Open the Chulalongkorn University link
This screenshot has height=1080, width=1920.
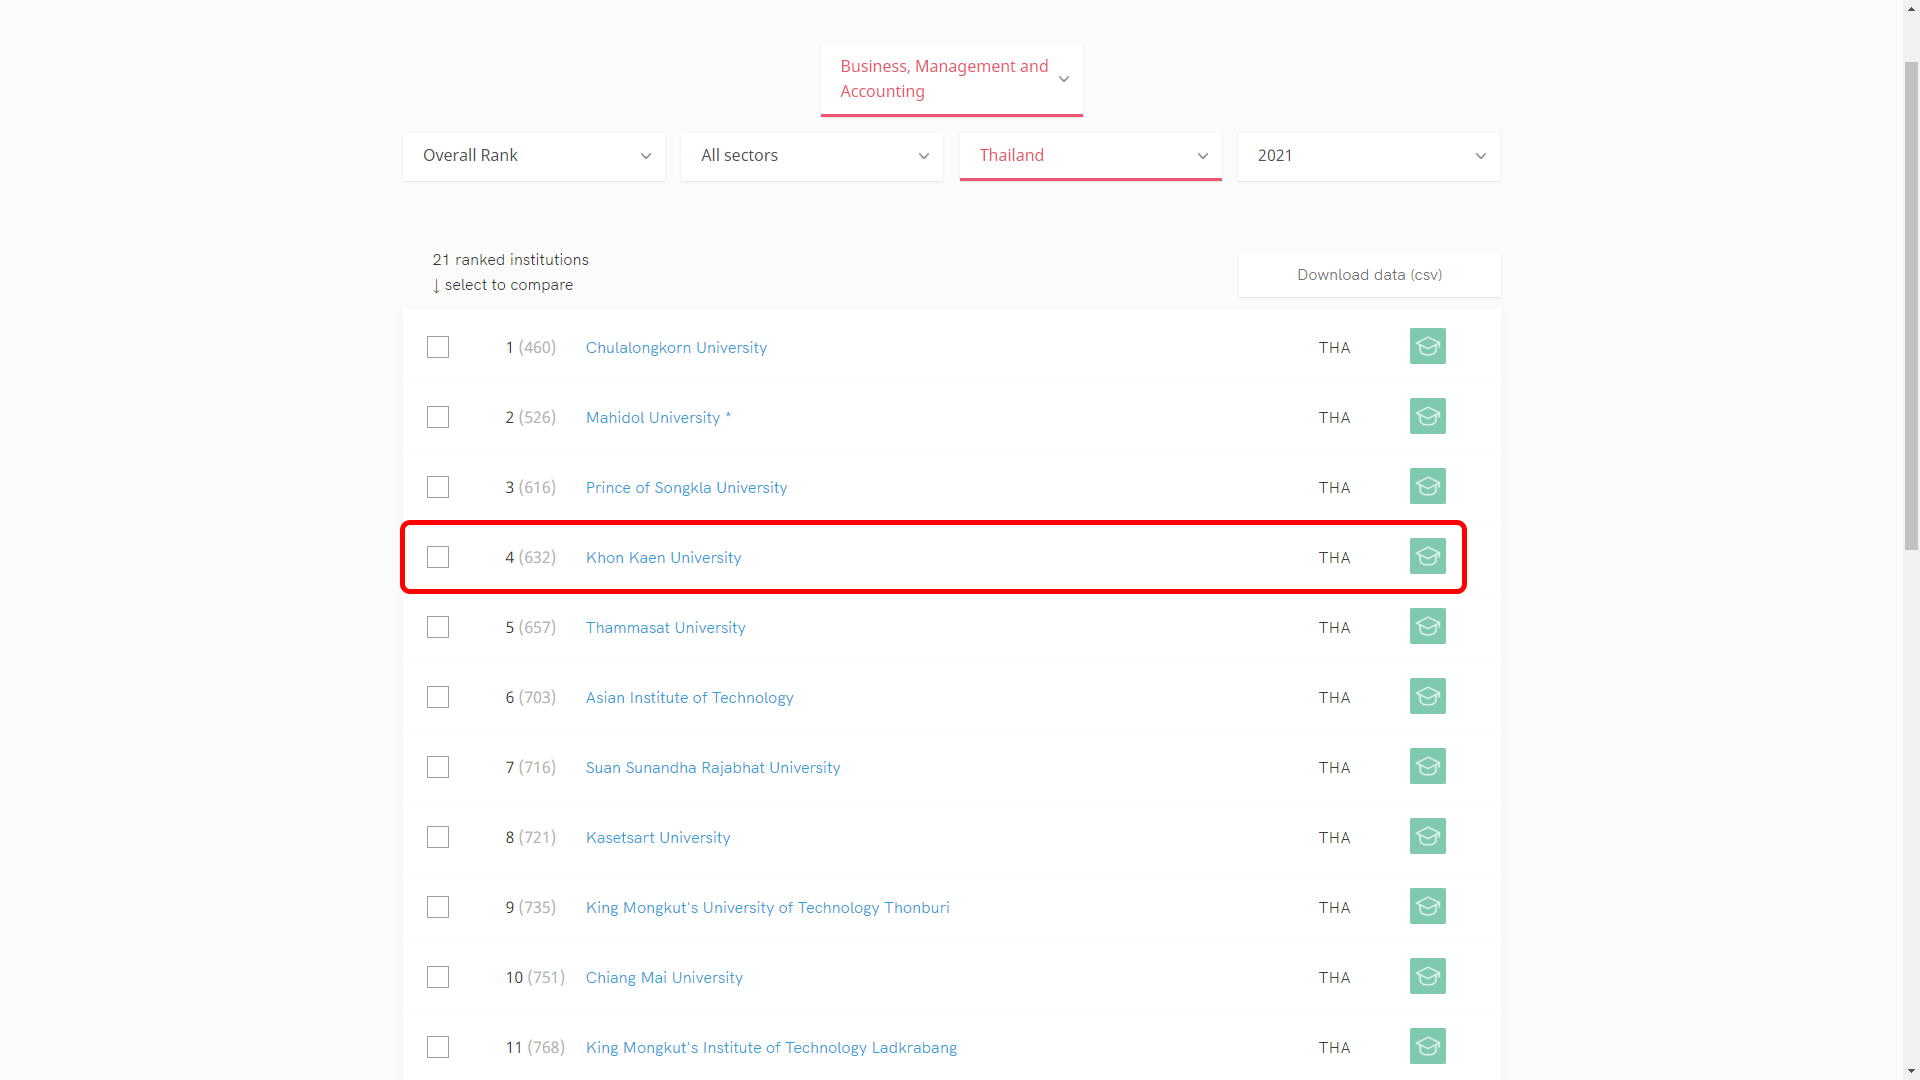pos(676,347)
